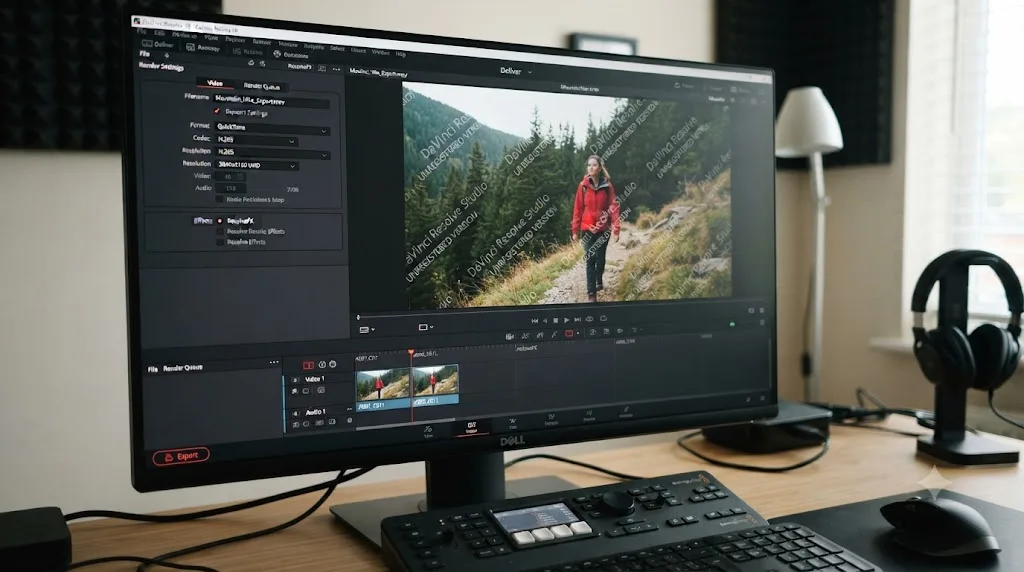The height and width of the screenshot is (572, 1024).
Task: Open the viewer mode dropdown below scrub bar
Action: (x=367, y=330)
